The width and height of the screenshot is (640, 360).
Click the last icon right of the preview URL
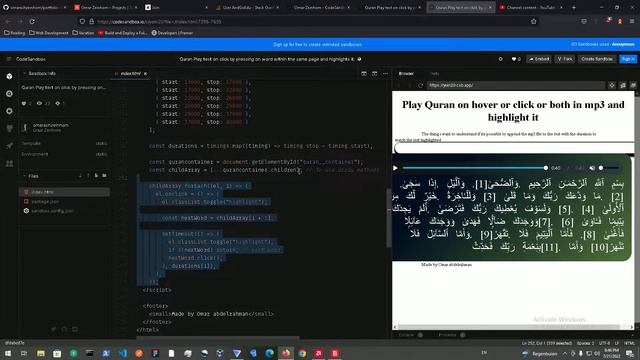633,85
